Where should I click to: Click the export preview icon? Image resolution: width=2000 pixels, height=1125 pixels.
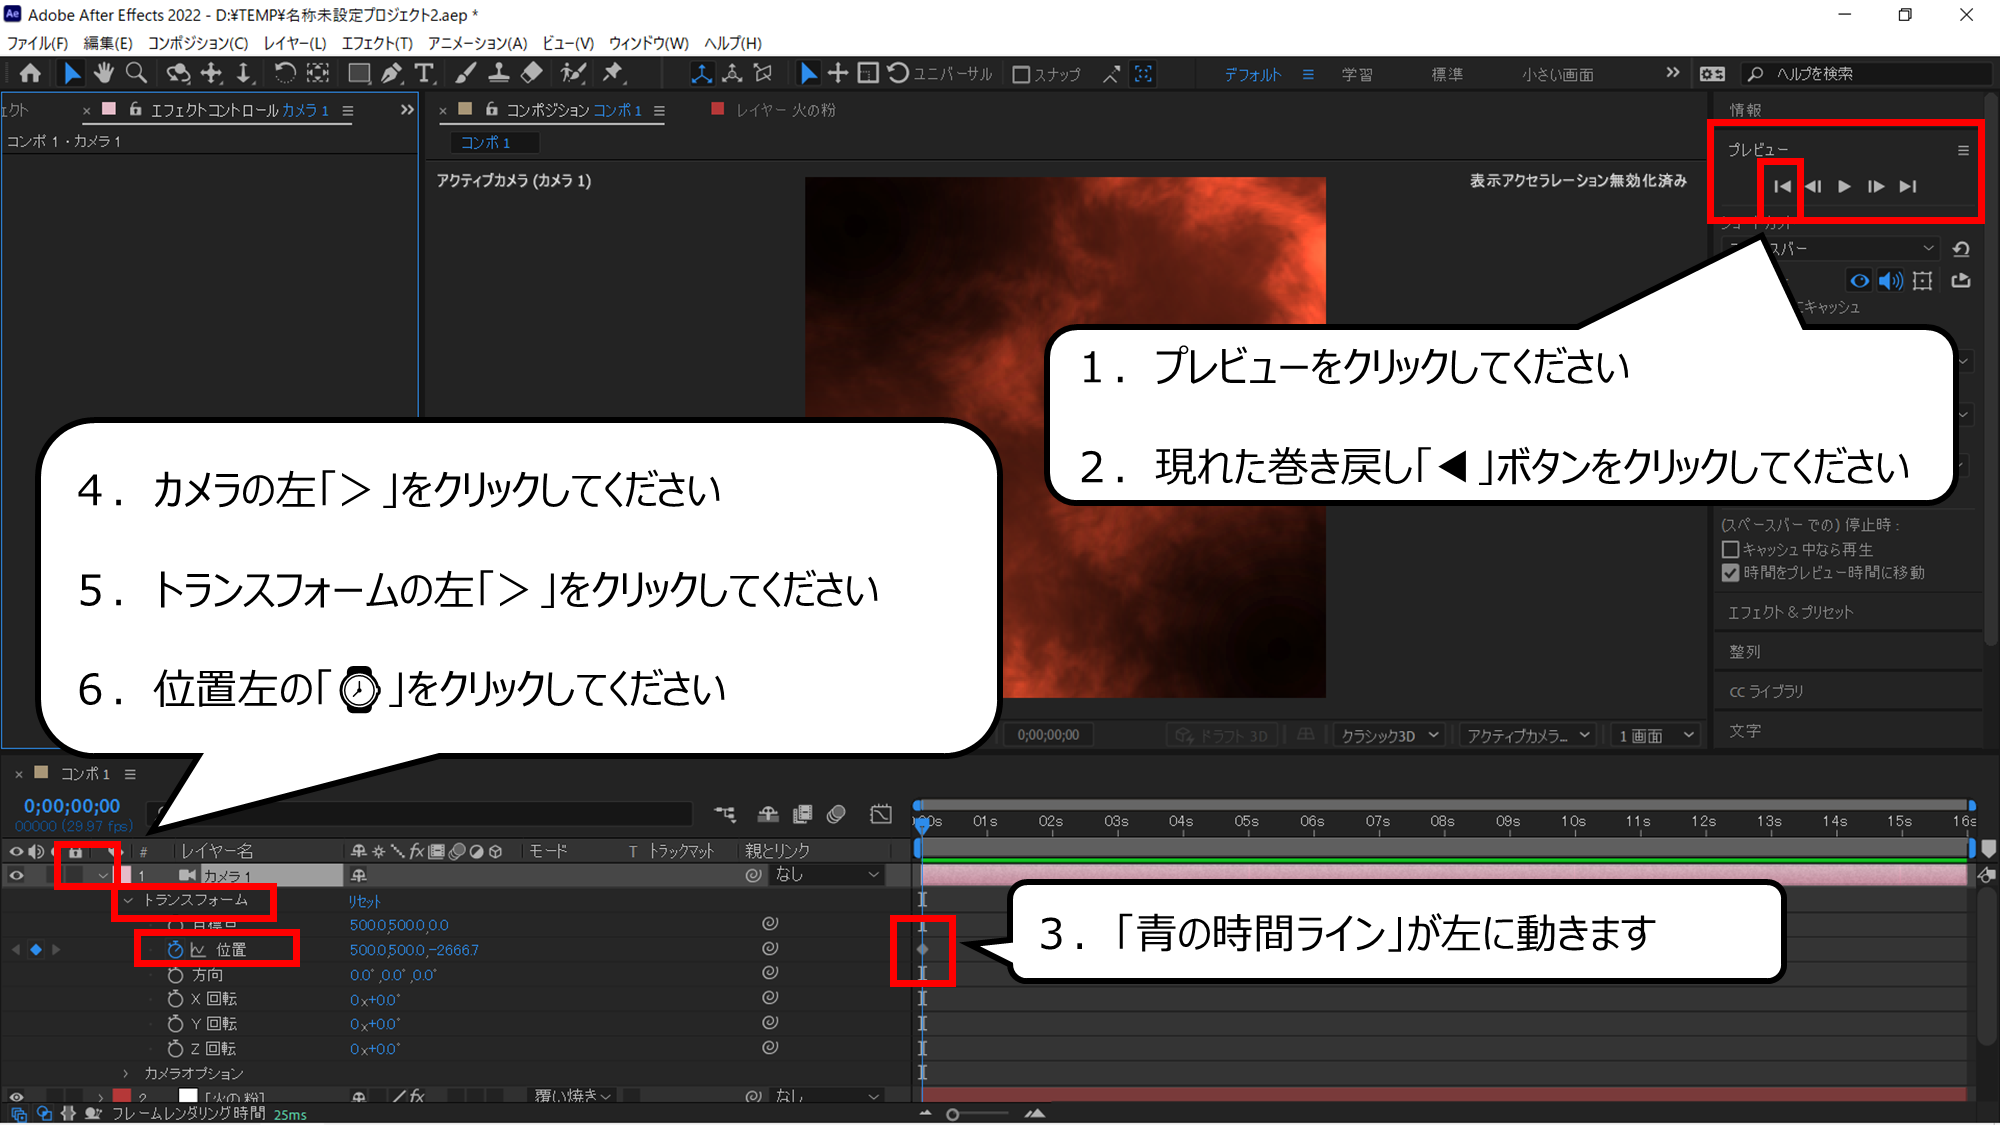click(1960, 281)
